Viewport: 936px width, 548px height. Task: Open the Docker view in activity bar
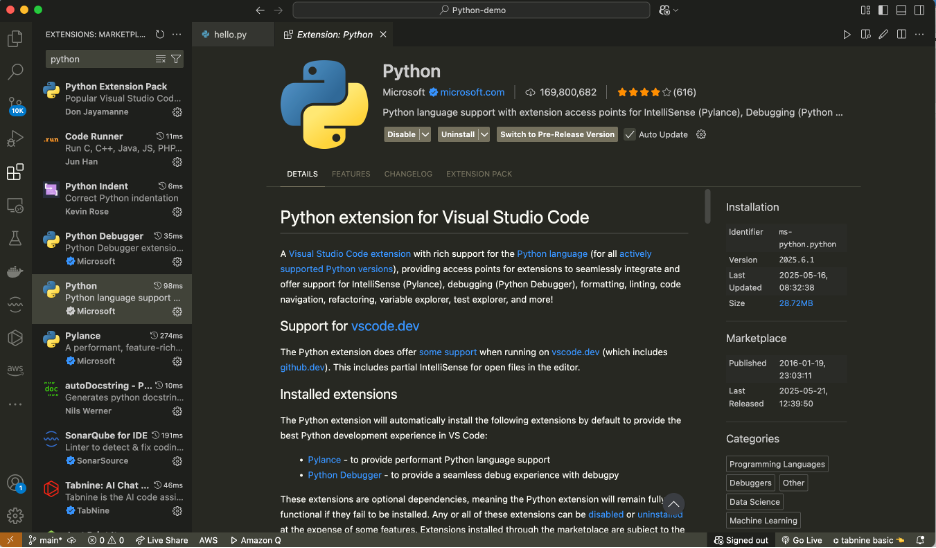pyautogui.click(x=15, y=271)
